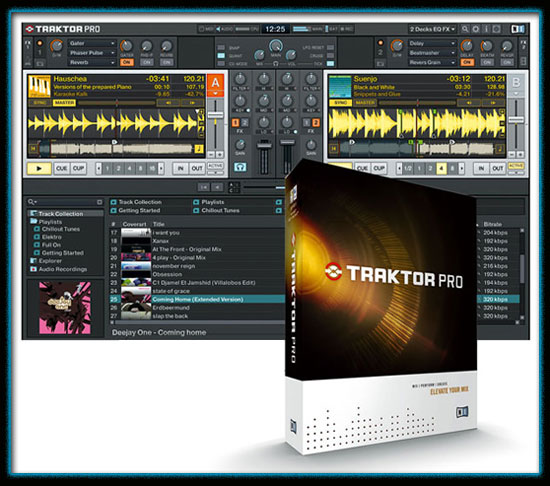The width and height of the screenshot is (550, 486).
Task: Click the GATER amount knob
Action: (x=127, y=46)
